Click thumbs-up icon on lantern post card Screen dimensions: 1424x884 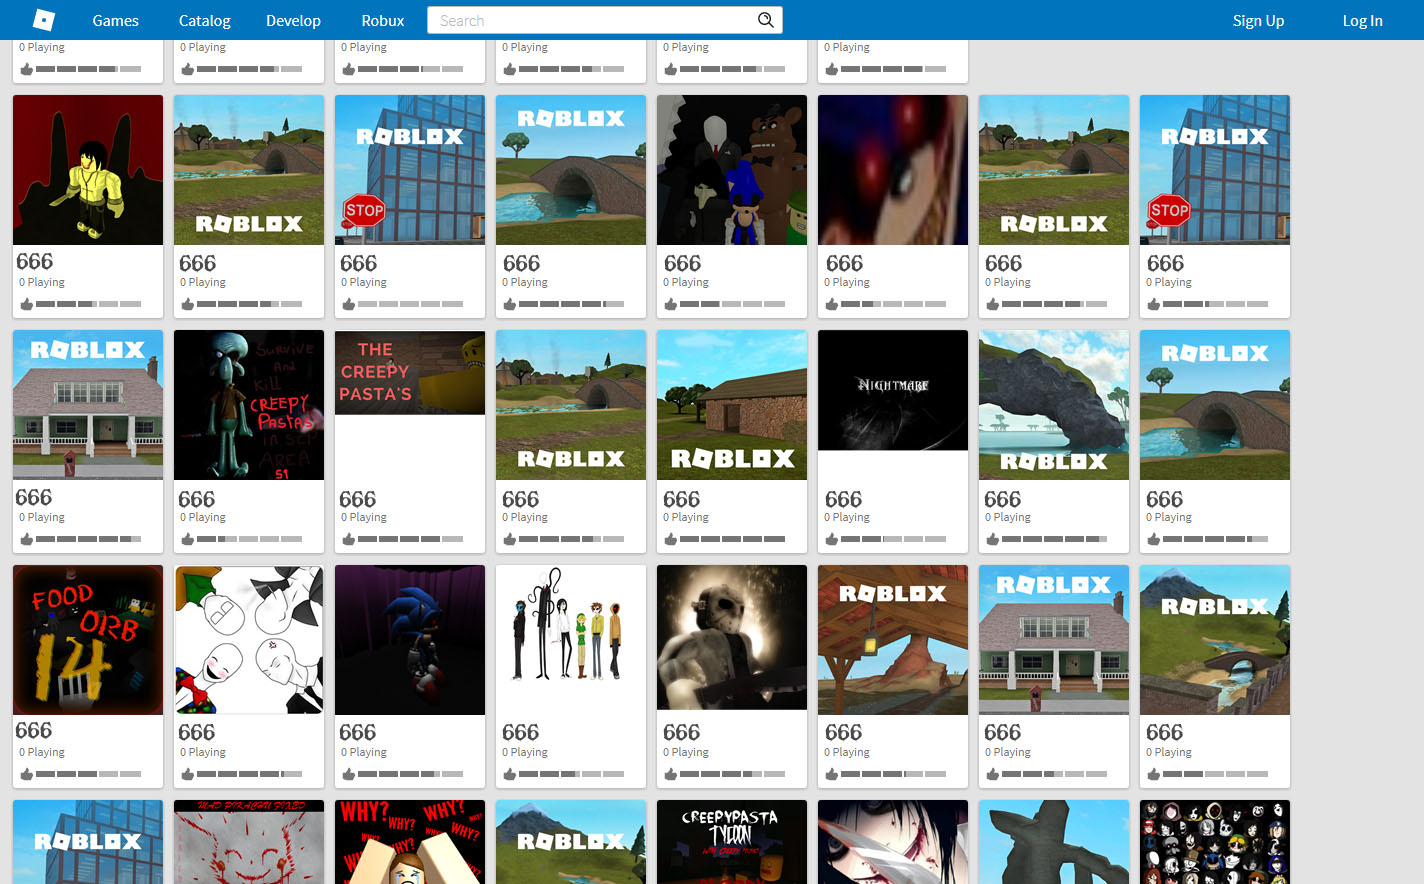click(x=831, y=774)
